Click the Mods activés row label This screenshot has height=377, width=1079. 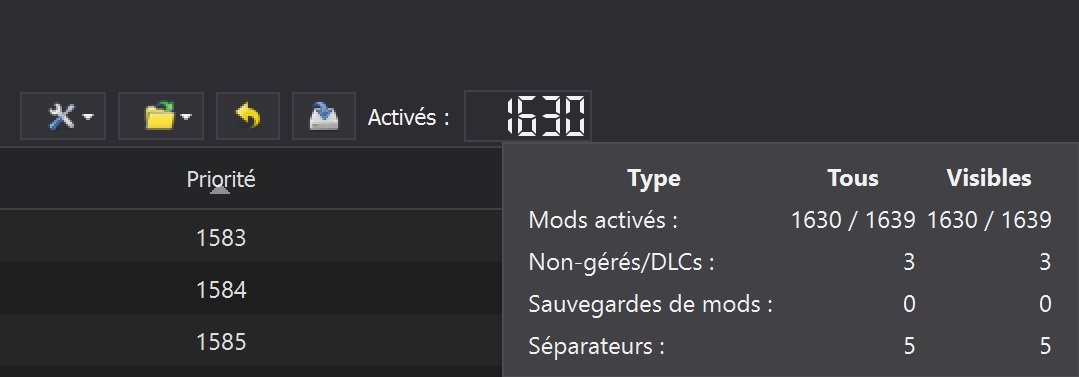(x=603, y=220)
